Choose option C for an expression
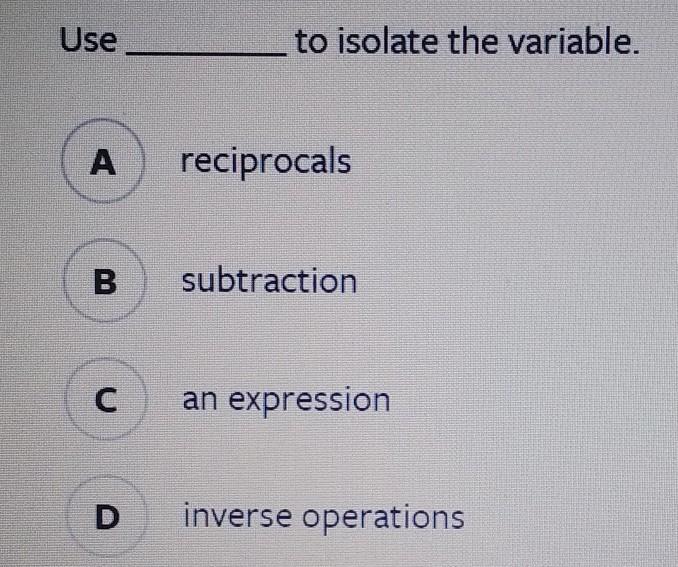The image size is (678, 567). 105,400
